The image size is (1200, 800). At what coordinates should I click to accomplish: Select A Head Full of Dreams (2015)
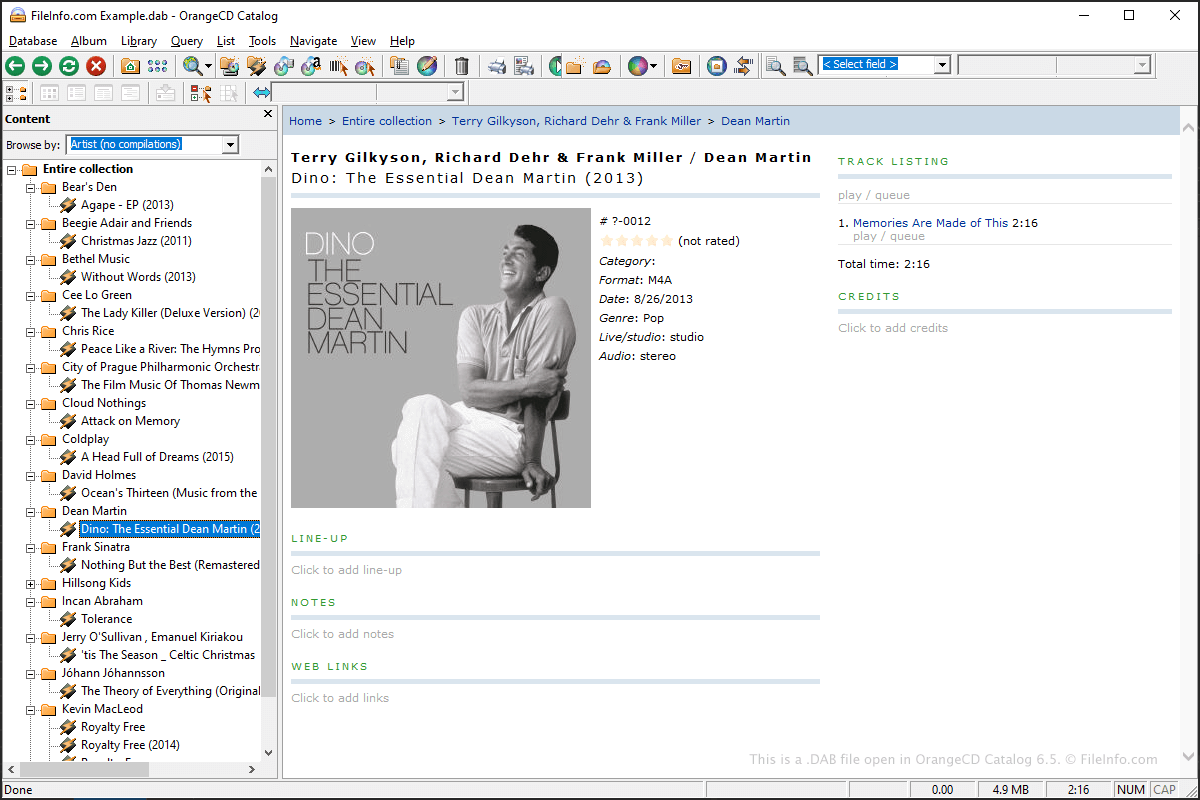coord(157,457)
